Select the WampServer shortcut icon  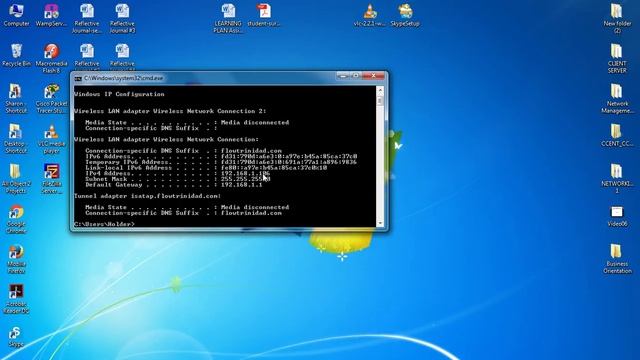click(x=51, y=15)
